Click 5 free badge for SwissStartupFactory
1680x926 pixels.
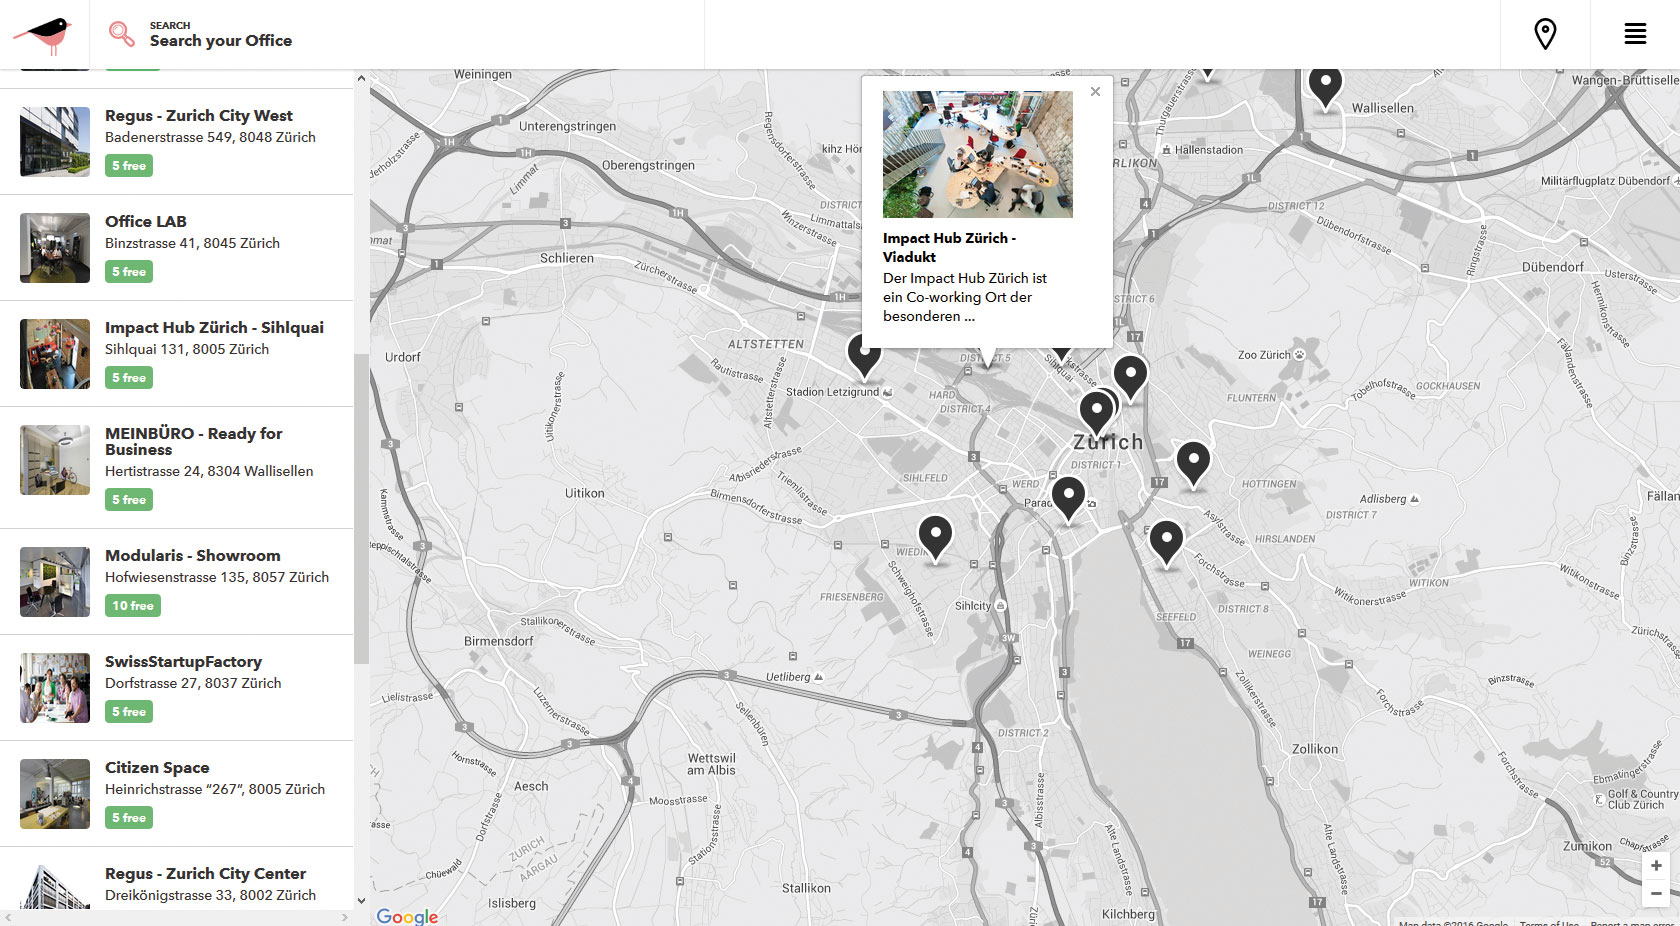129,712
